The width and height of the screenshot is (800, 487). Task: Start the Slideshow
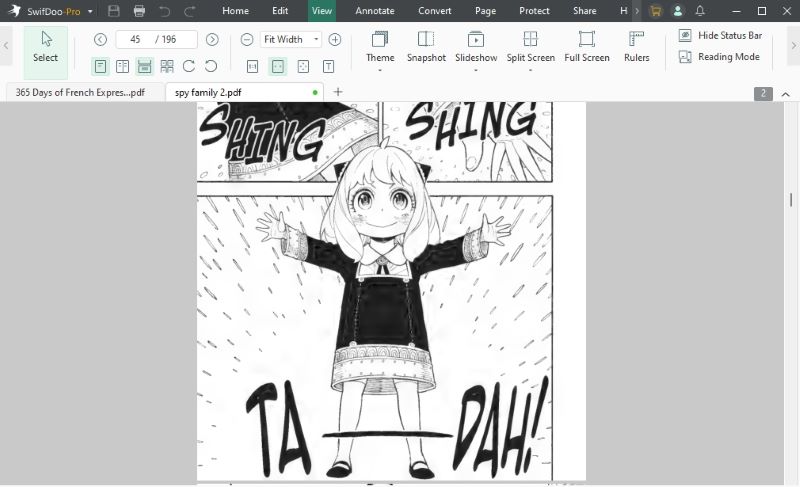(x=476, y=46)
